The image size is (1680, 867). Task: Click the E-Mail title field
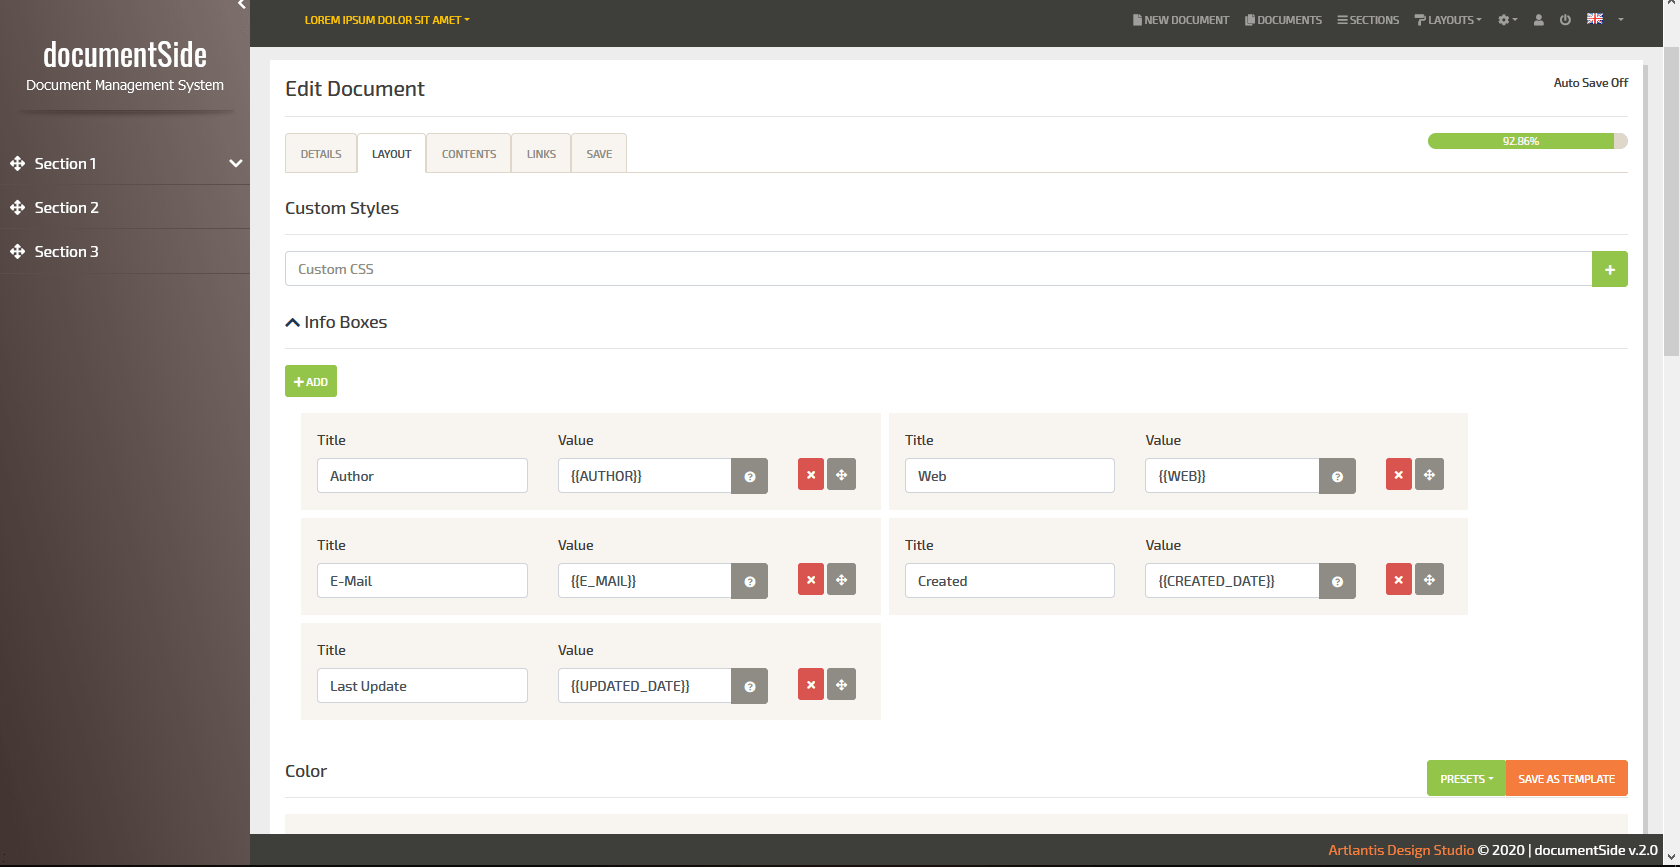pos(422,580)
